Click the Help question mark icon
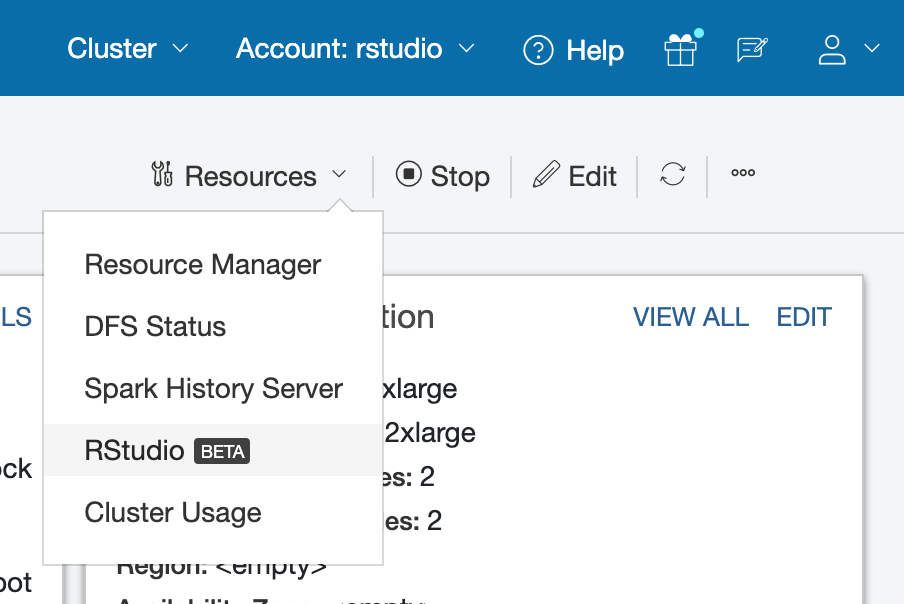The height and width of the screenshot is (604, 904). [539, 50]
